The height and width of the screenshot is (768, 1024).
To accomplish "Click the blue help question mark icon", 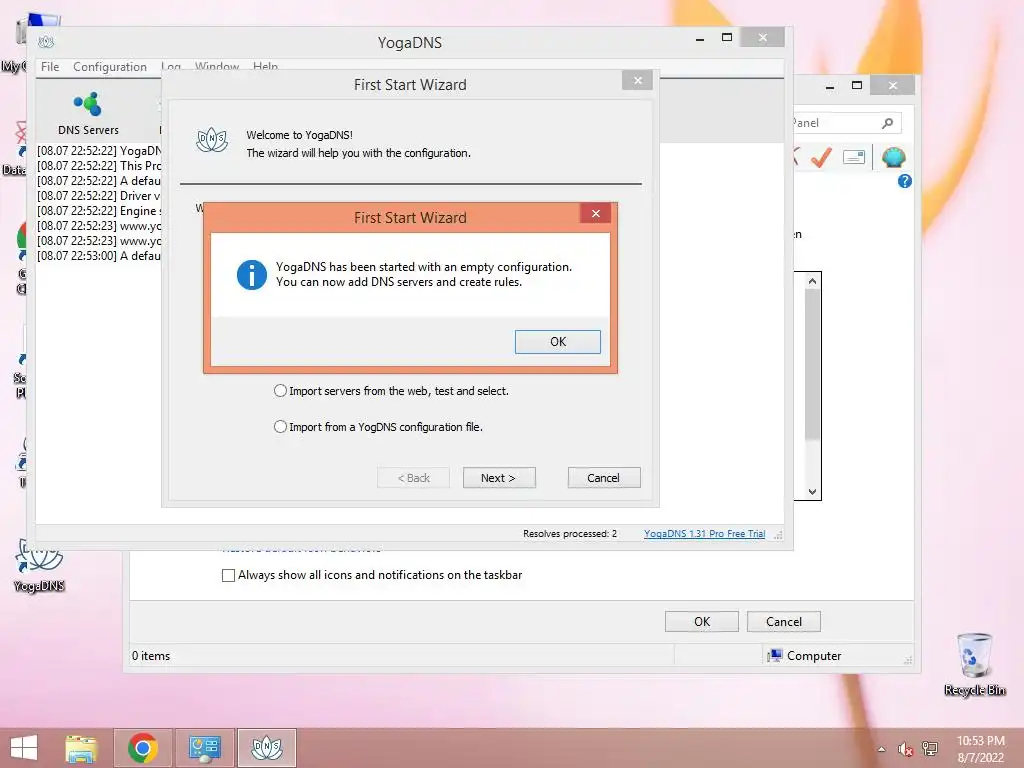I will tap(904, 181).
